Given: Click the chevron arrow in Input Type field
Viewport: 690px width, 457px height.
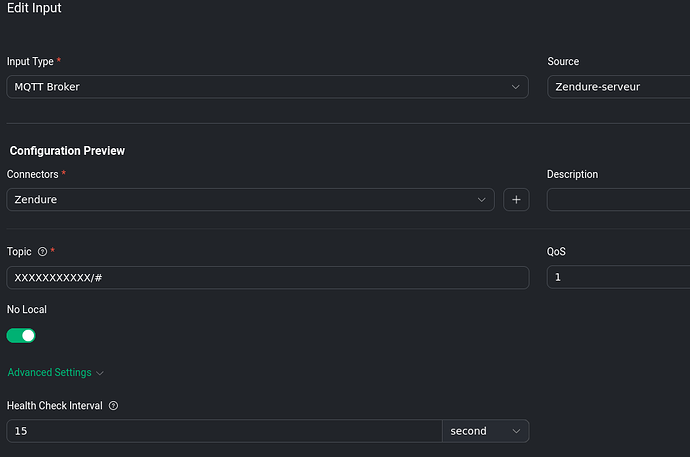Looking at the screenshot, I should [516, 87].
